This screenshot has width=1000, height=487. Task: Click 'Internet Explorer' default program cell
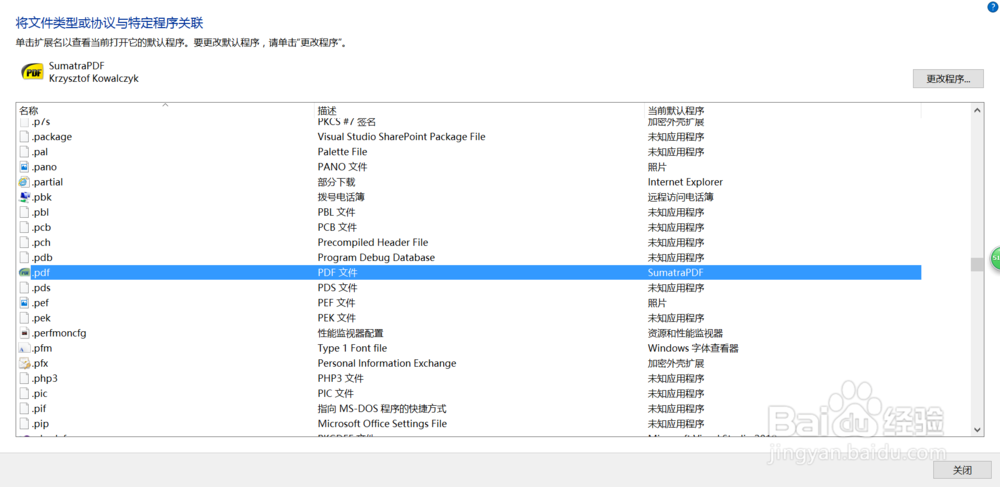pyautogui.click(x=686, y=182)
